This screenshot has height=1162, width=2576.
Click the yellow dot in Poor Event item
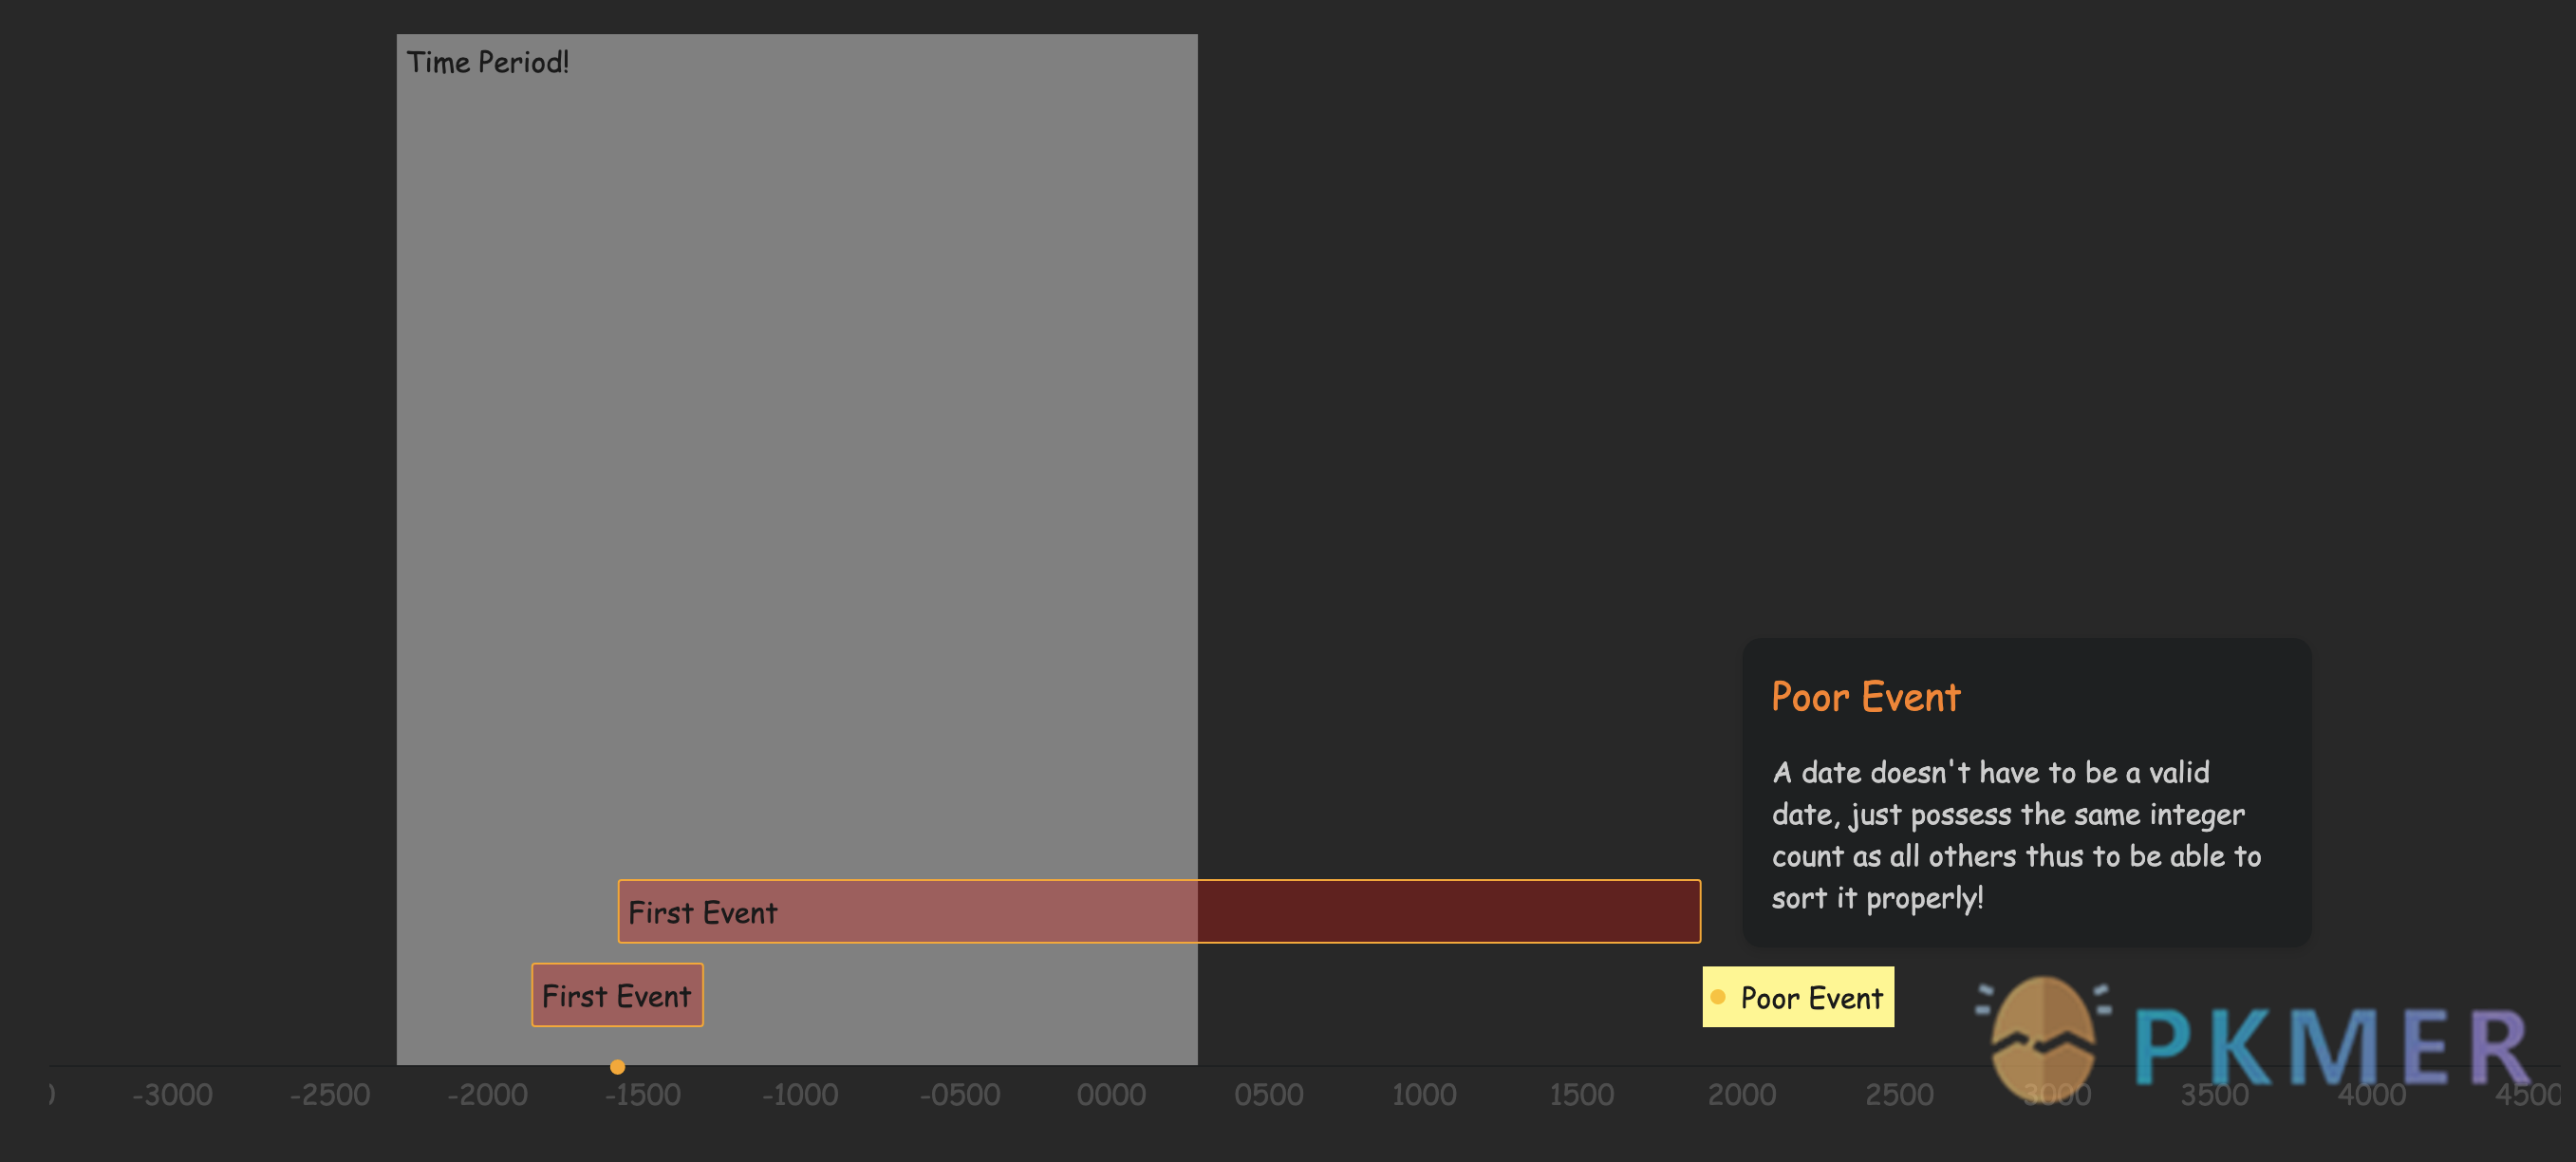(1718, 997)
